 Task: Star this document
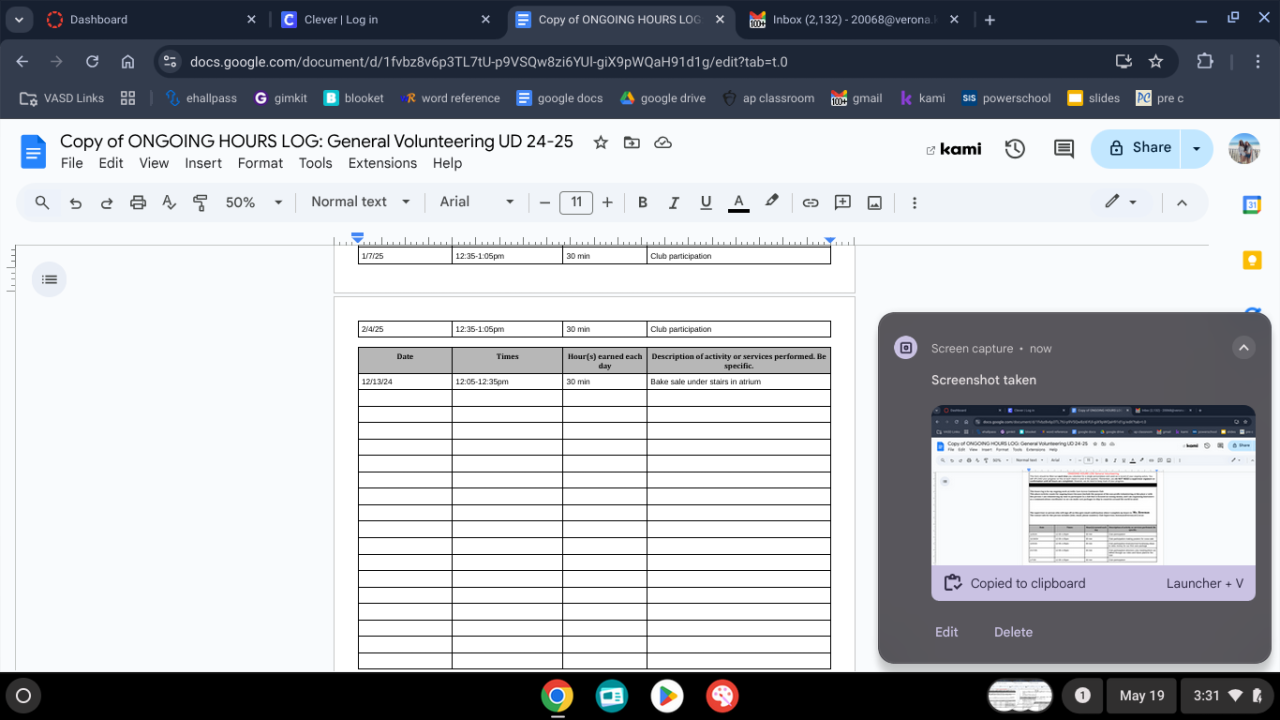(601, 142)
